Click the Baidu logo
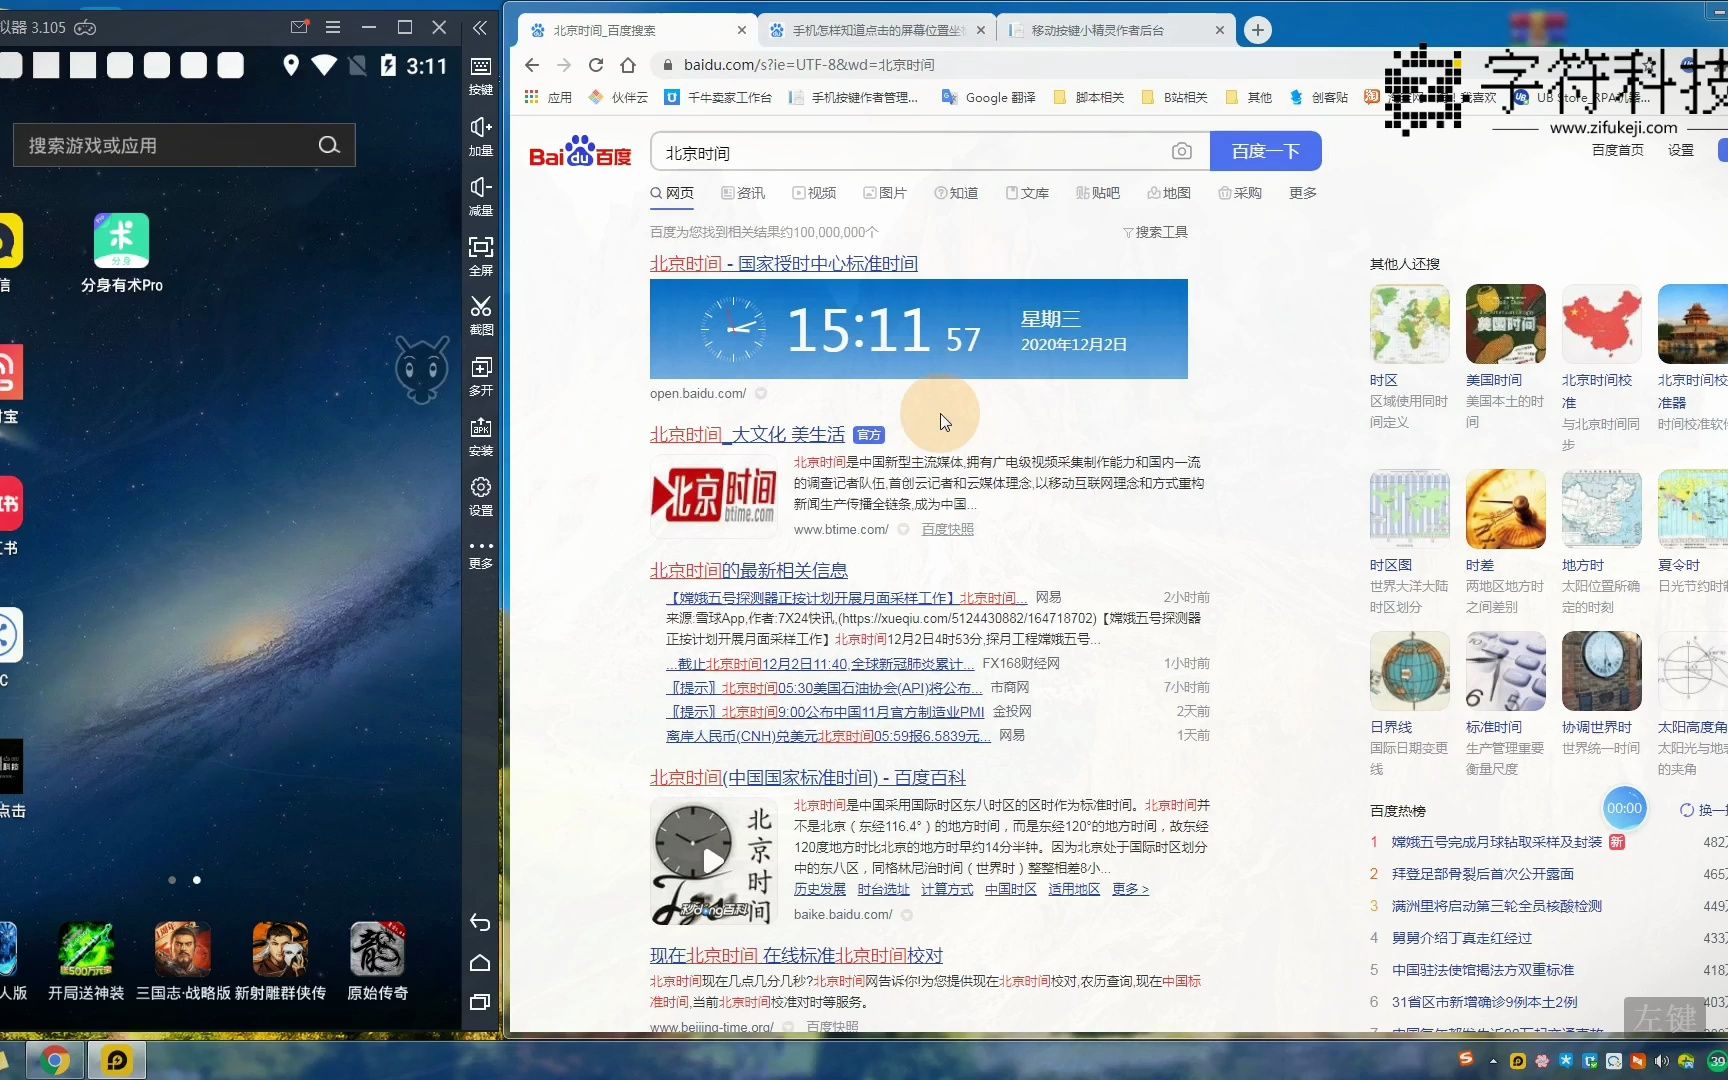Image resolution: width=1728 pixels, height=1080 pixels. pos(580,152)
